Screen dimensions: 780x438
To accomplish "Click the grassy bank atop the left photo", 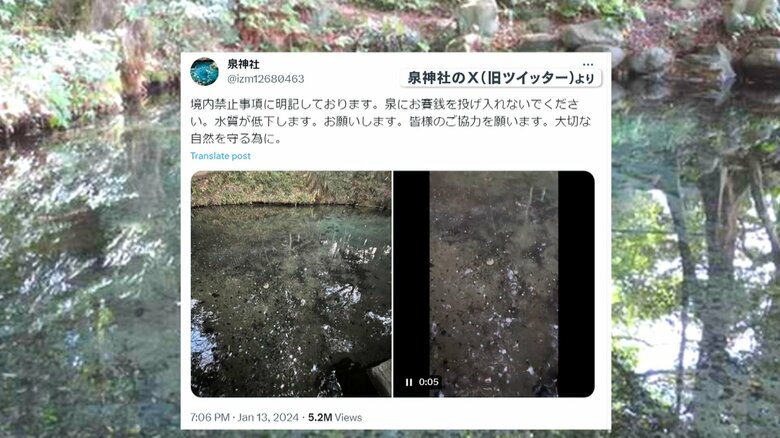I will pyautogui.click(x=291, y=188).
